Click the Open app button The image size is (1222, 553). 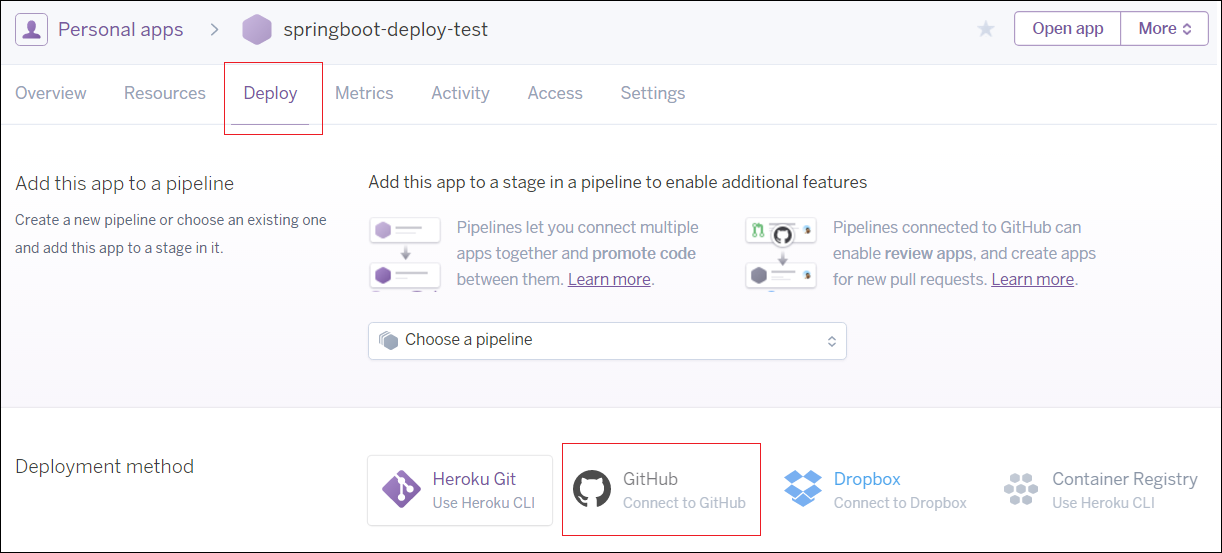point(1067,29)
